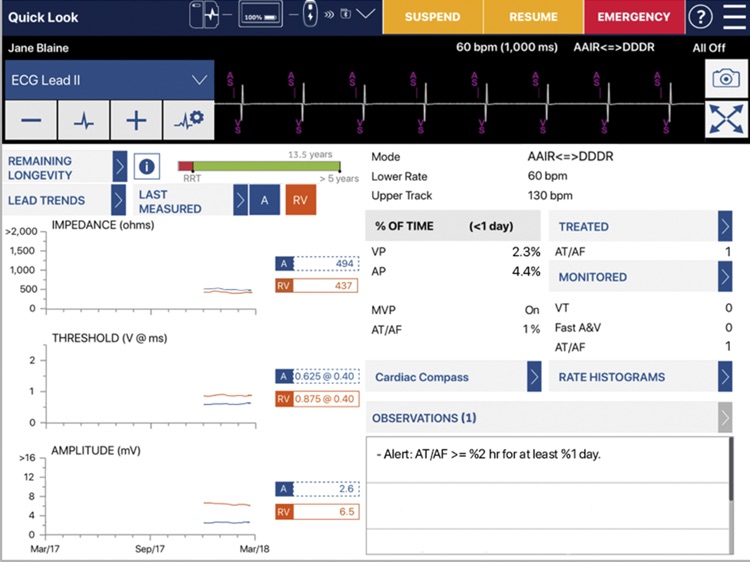Expand ECG waveform to full screen
The image size is (750, 562).
(726, 120)
